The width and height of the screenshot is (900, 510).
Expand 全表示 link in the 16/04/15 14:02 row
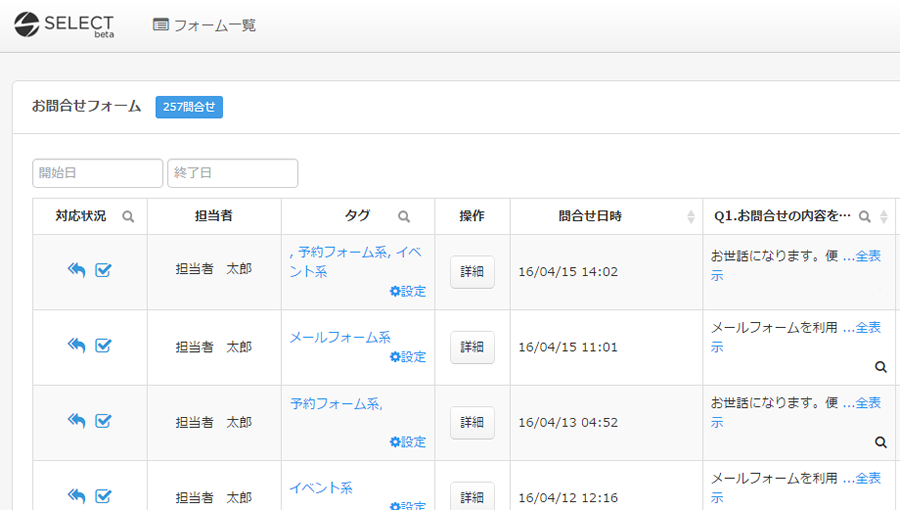(x=861, y=257)
